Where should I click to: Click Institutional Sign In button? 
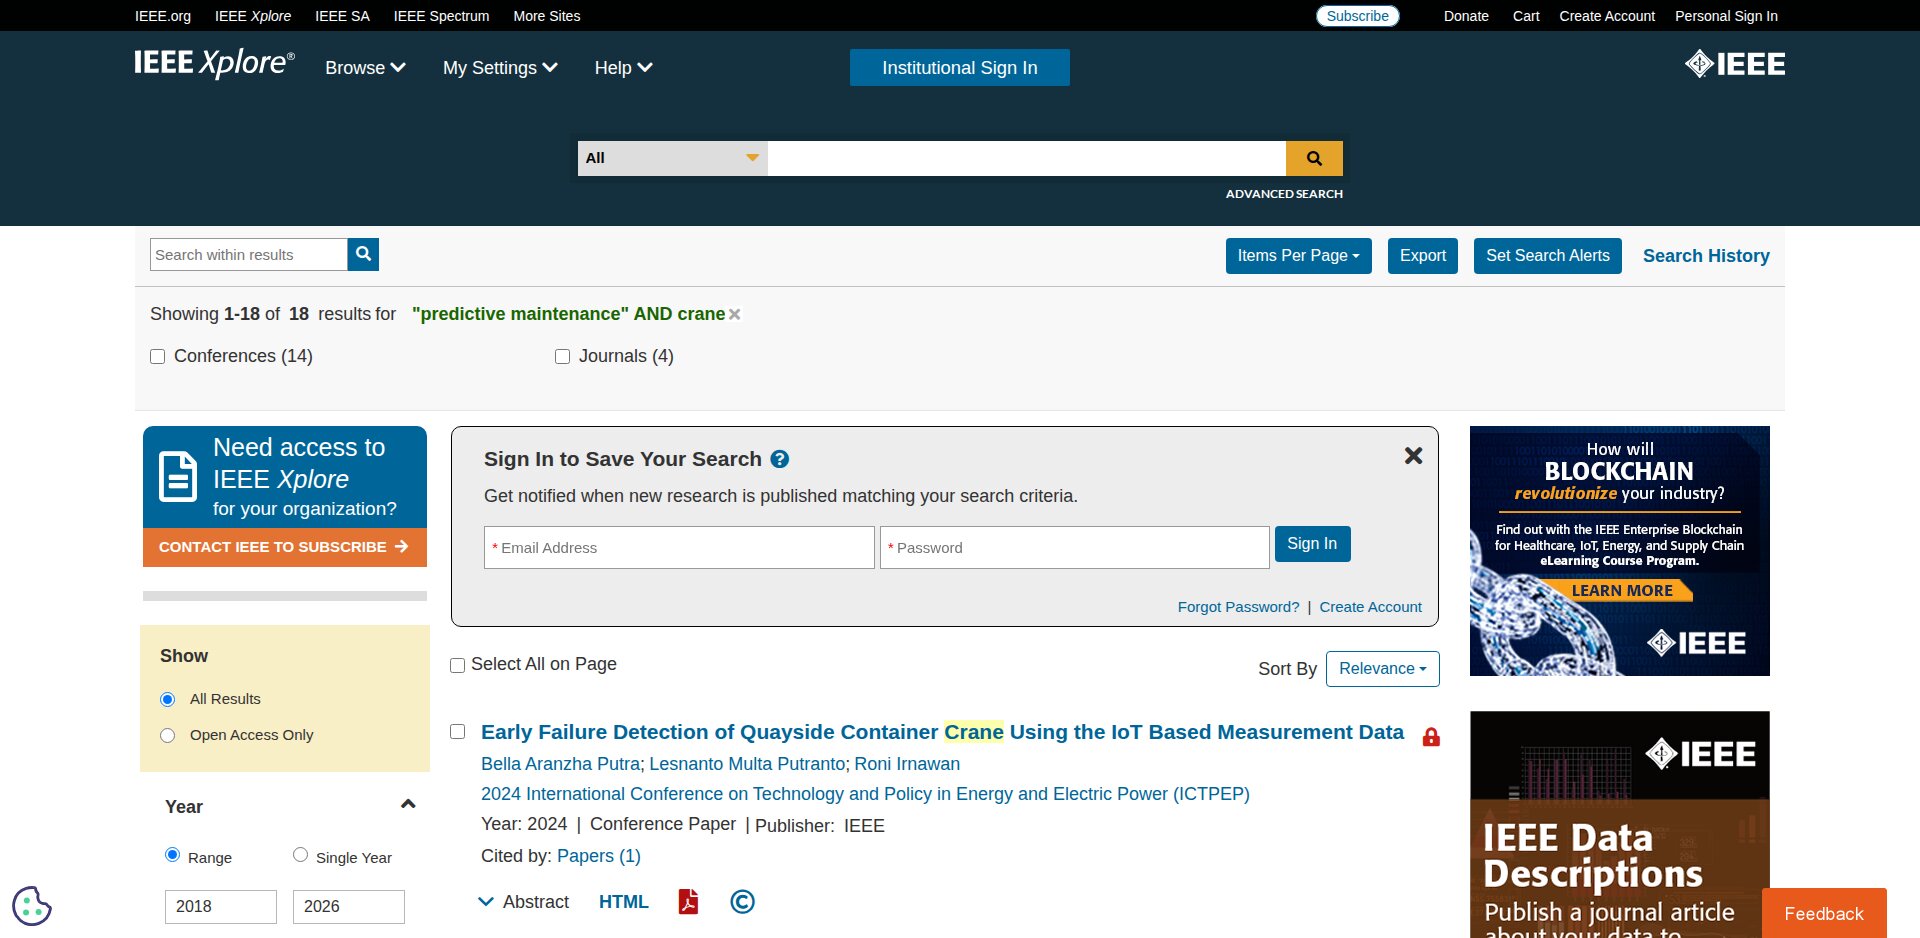click(x=960, y=68)
